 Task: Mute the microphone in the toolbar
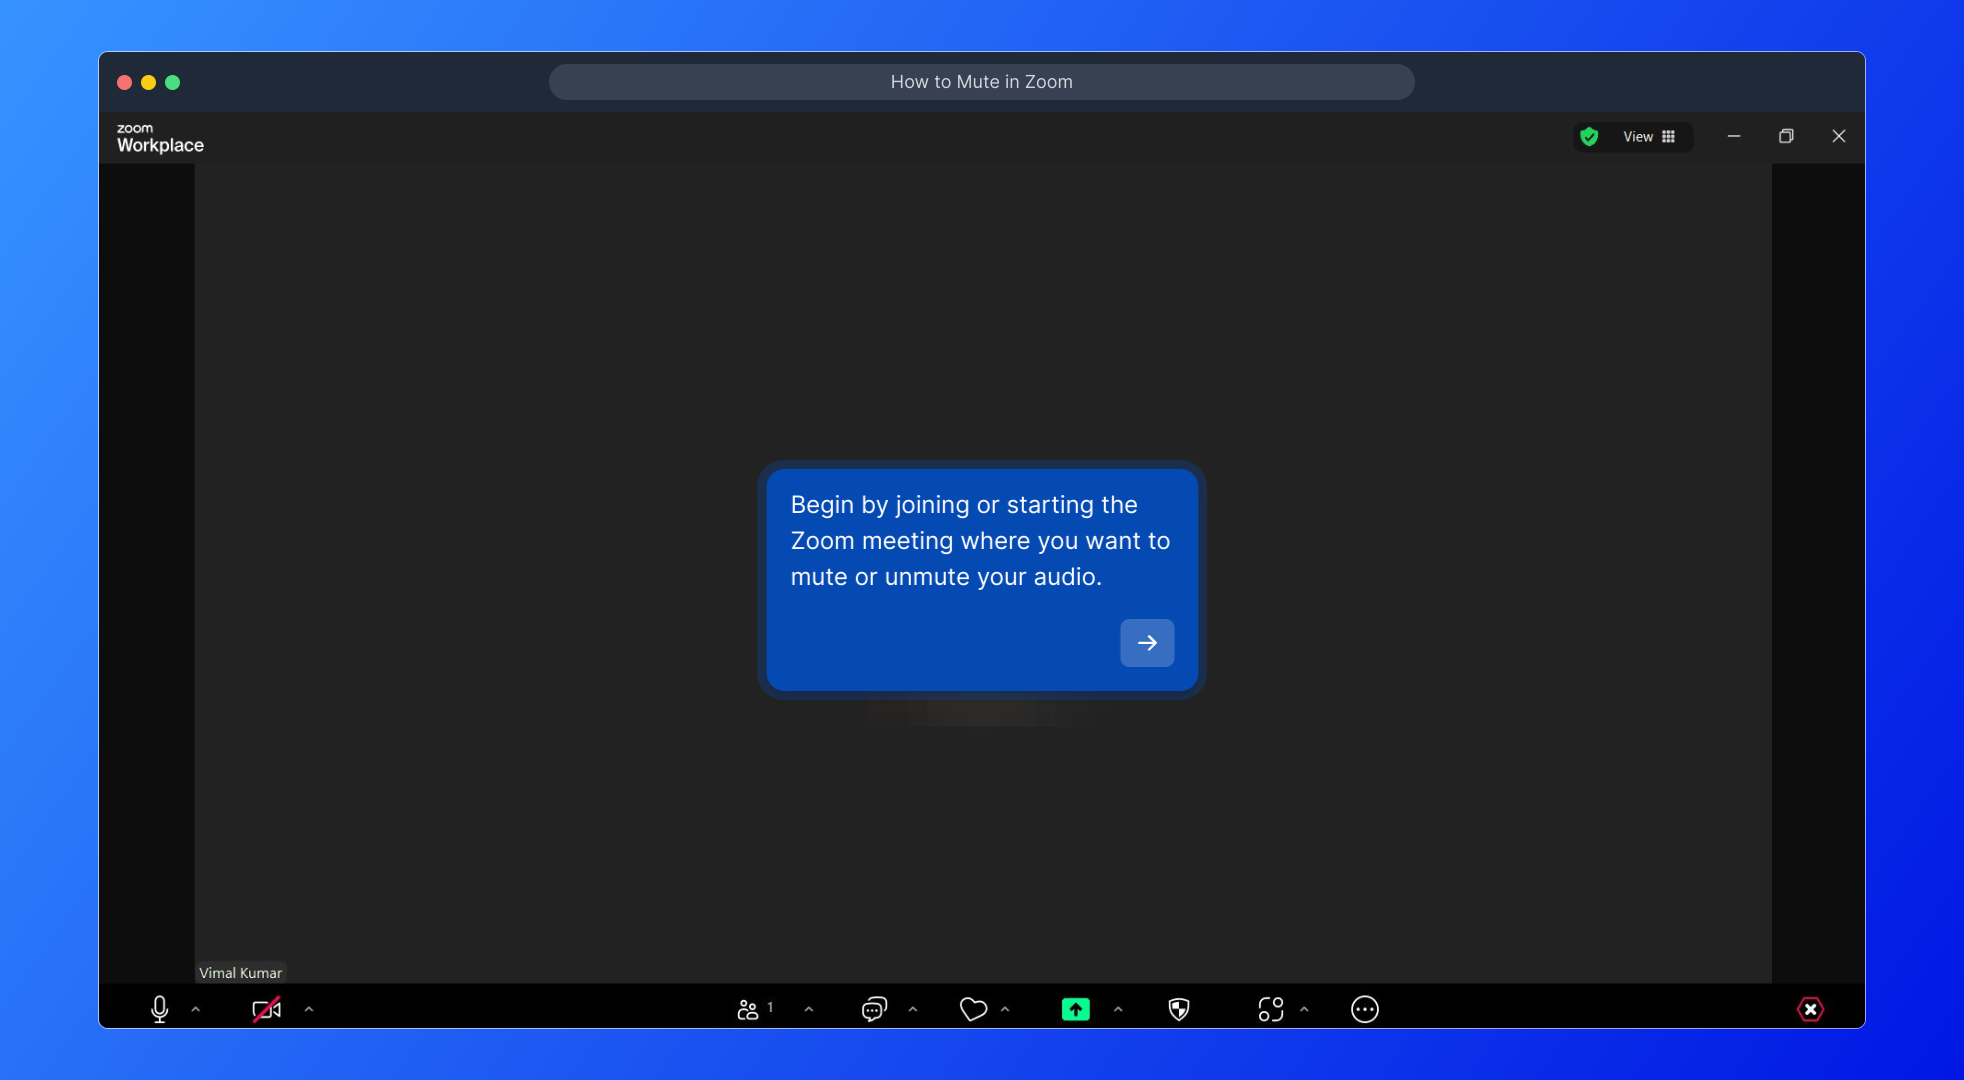click(159, 1009)
